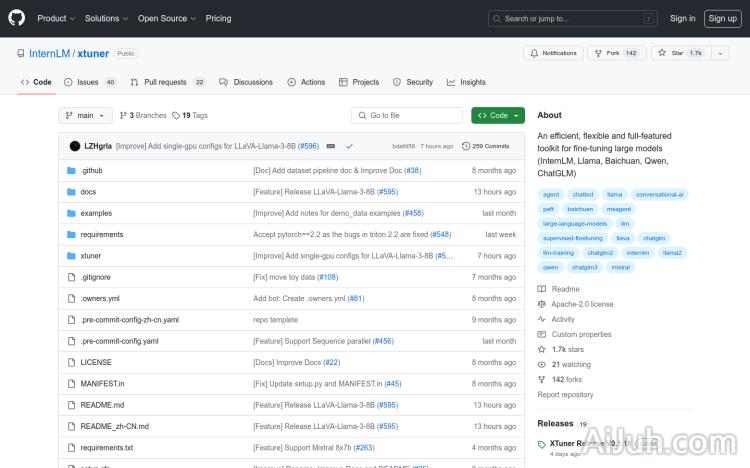750x468 pixels.
Task: Open the Issues tab
Action: pos(89,82)
